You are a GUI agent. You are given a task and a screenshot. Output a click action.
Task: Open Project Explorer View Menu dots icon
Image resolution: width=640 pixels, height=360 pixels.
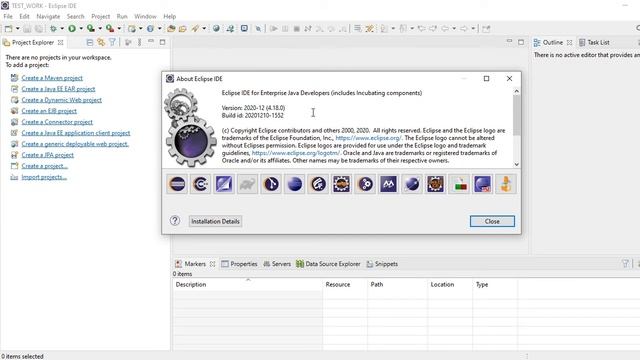pyautogui.click(x=139, y=42)
